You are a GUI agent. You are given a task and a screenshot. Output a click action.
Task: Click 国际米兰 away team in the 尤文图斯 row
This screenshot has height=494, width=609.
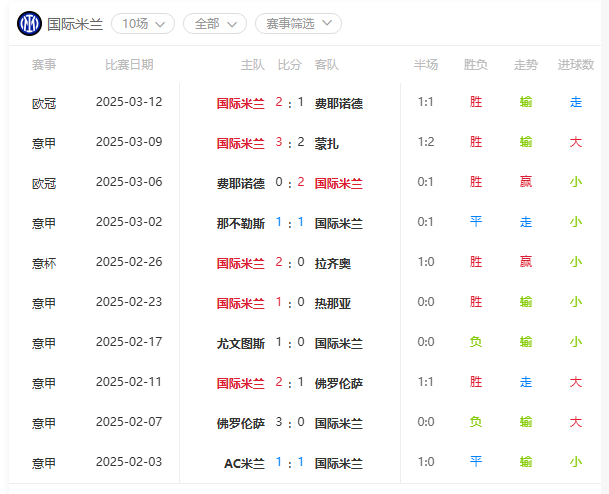tap(339, 343)
